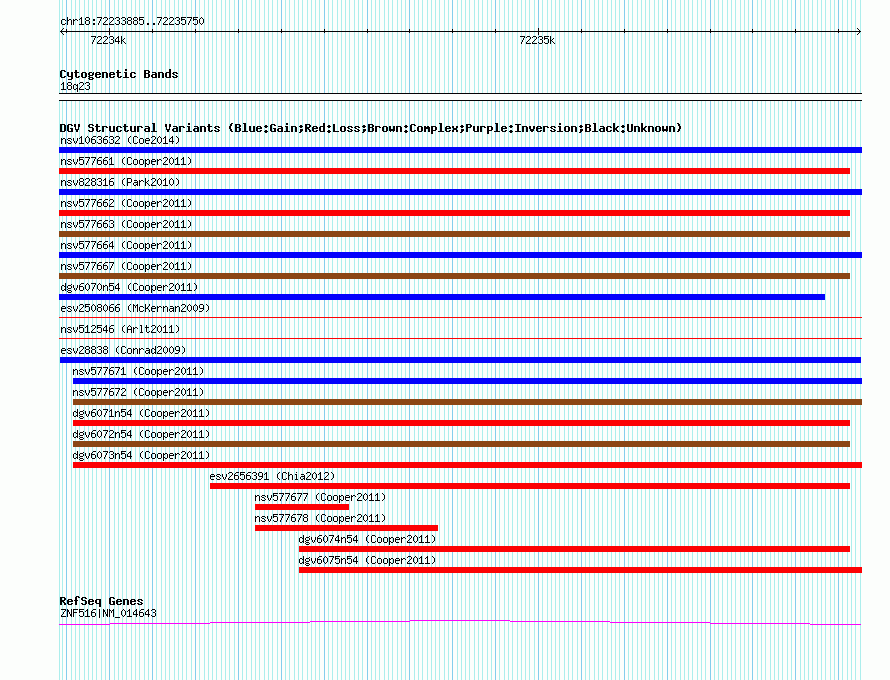This screenshot has height=680, width=890.
Task: Click the nsv512546 (Arlt2011) label
Action: (120, 329)
